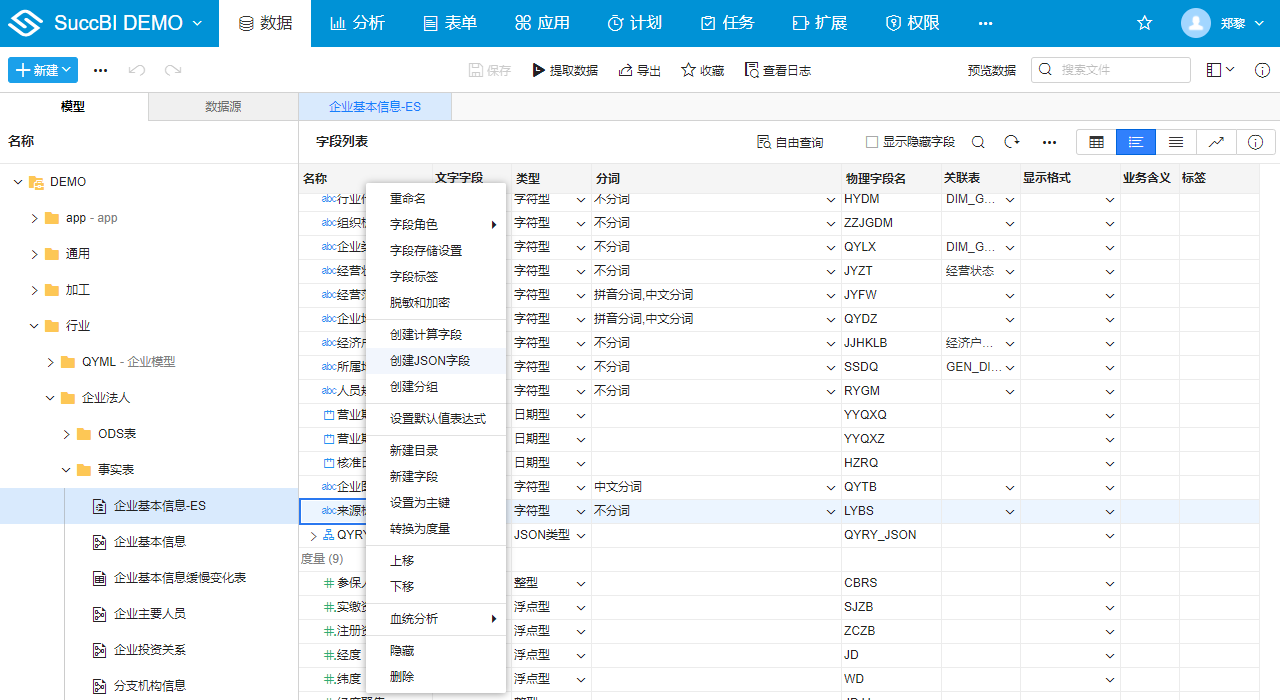
Task: Toggle the grid table view button
Action: click(1095, 142)
